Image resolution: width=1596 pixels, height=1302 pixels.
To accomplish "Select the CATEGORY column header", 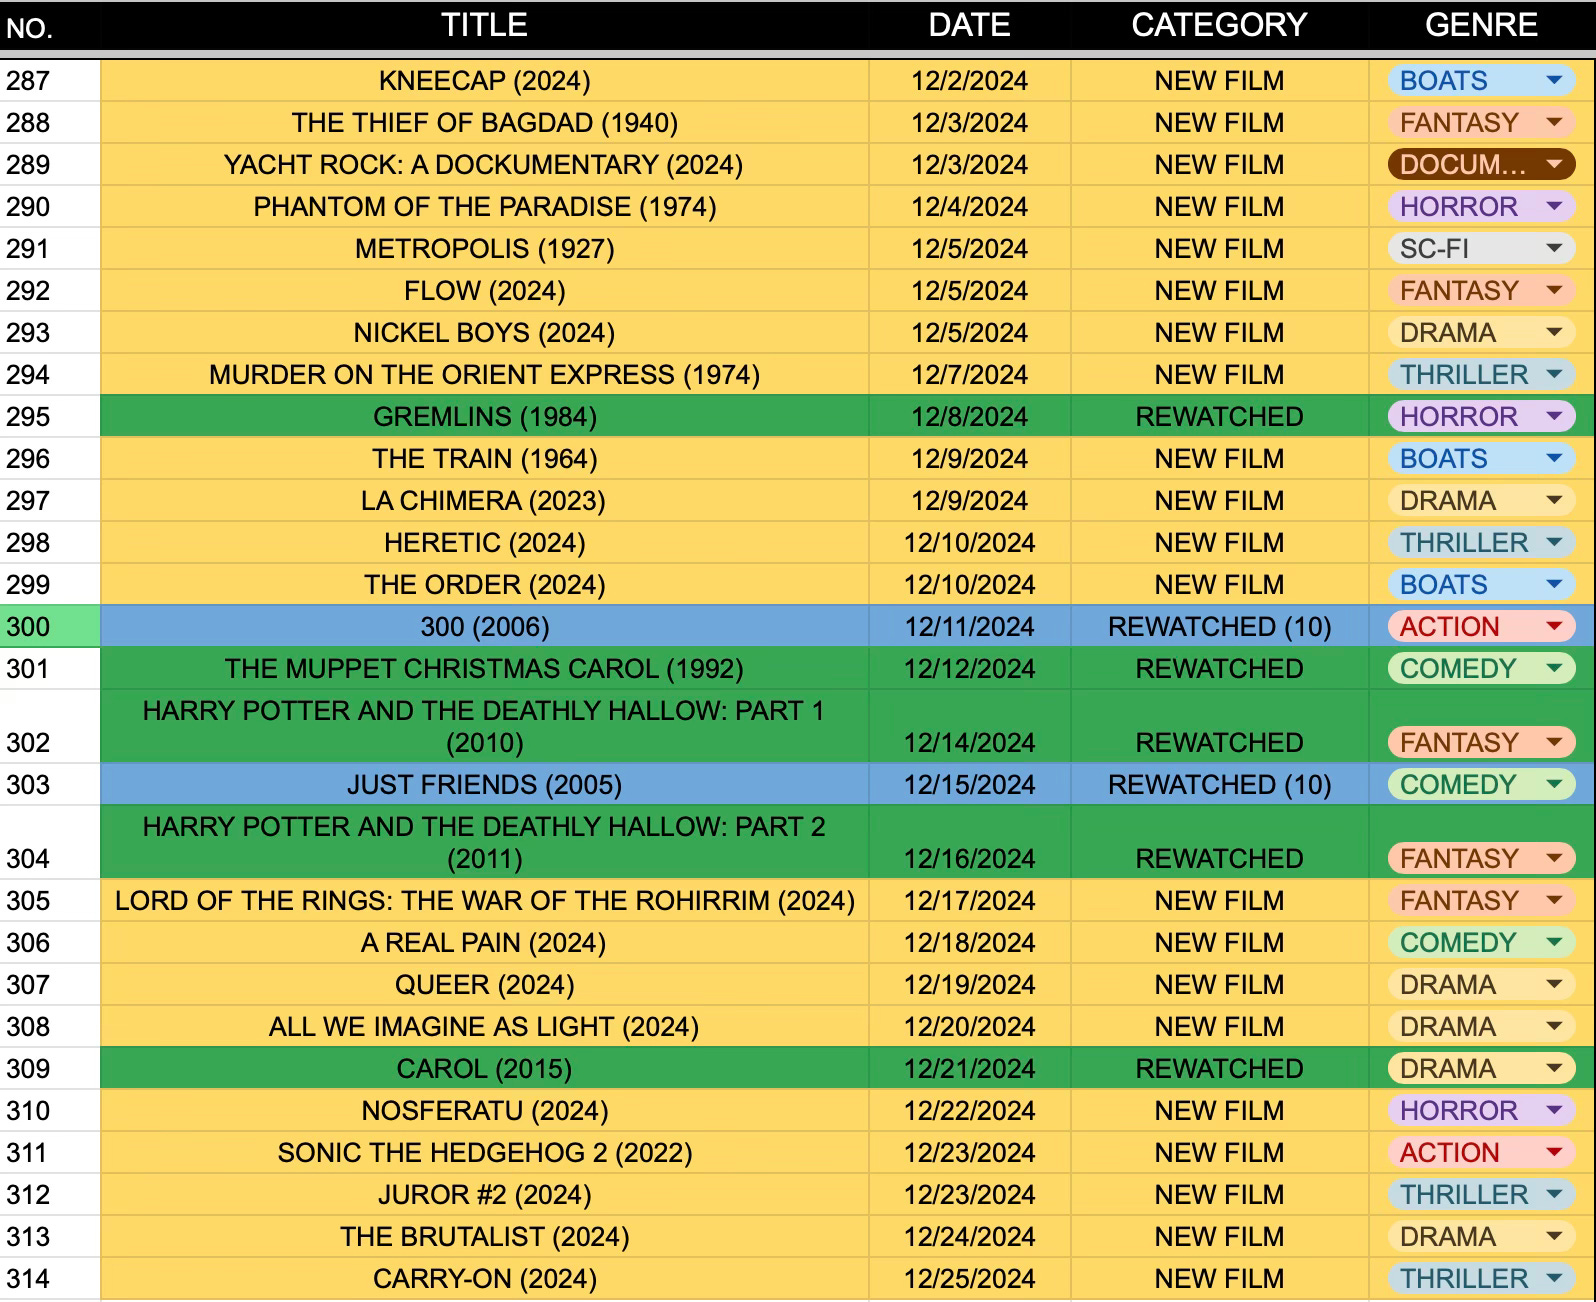I will (1220, 25).
